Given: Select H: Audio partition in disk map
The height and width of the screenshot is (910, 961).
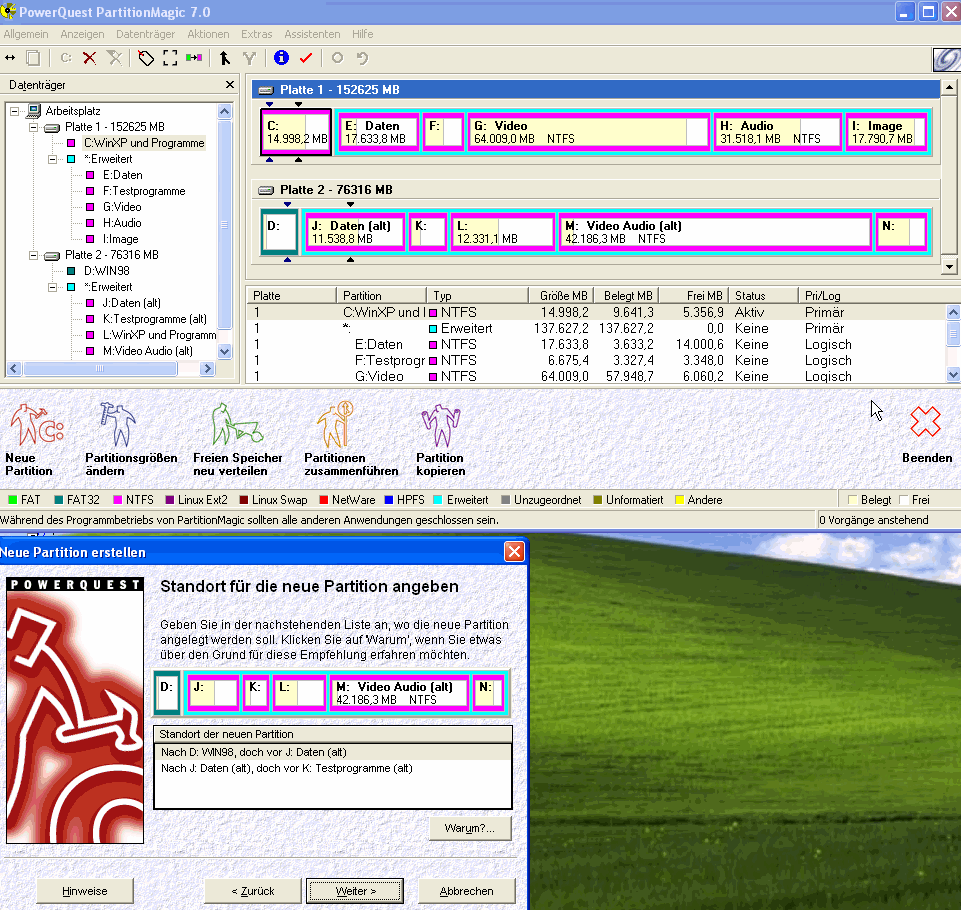Looking at the screenshot, I should [x=778, y=132].
